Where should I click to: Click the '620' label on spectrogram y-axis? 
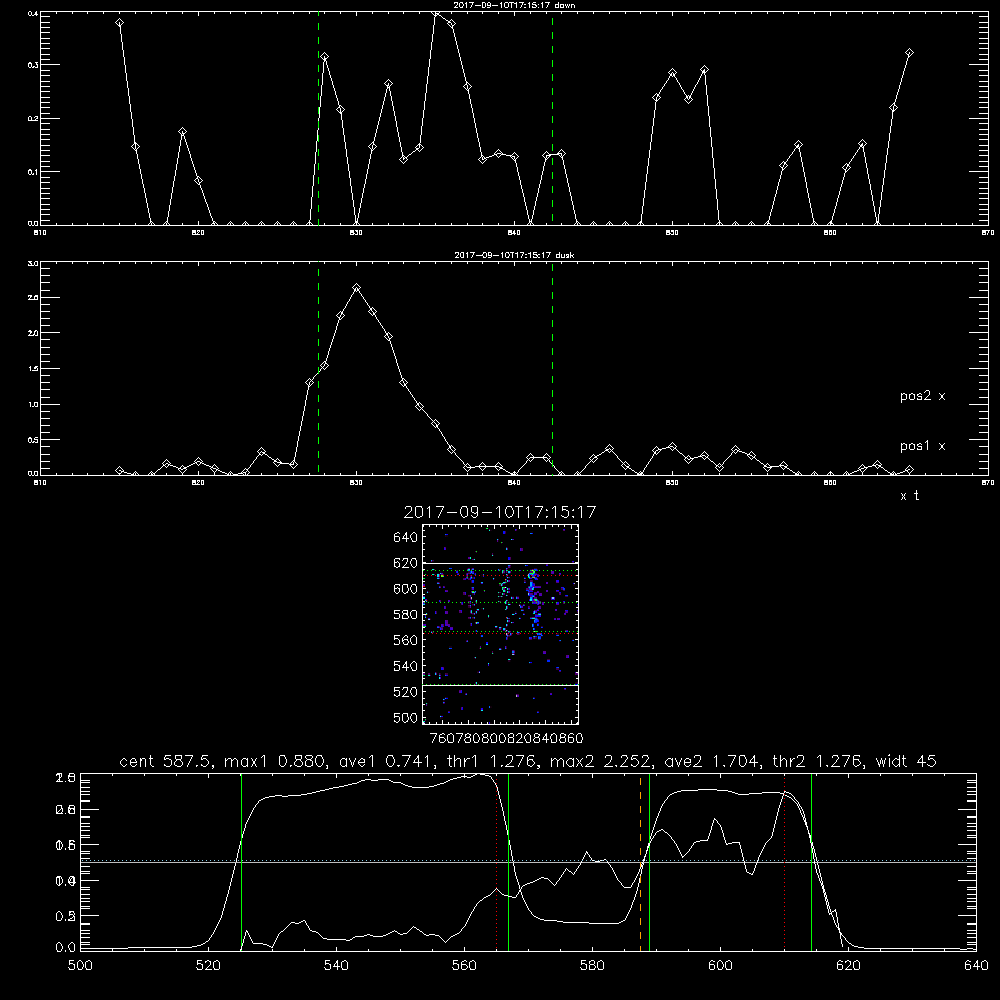point(406,563)
